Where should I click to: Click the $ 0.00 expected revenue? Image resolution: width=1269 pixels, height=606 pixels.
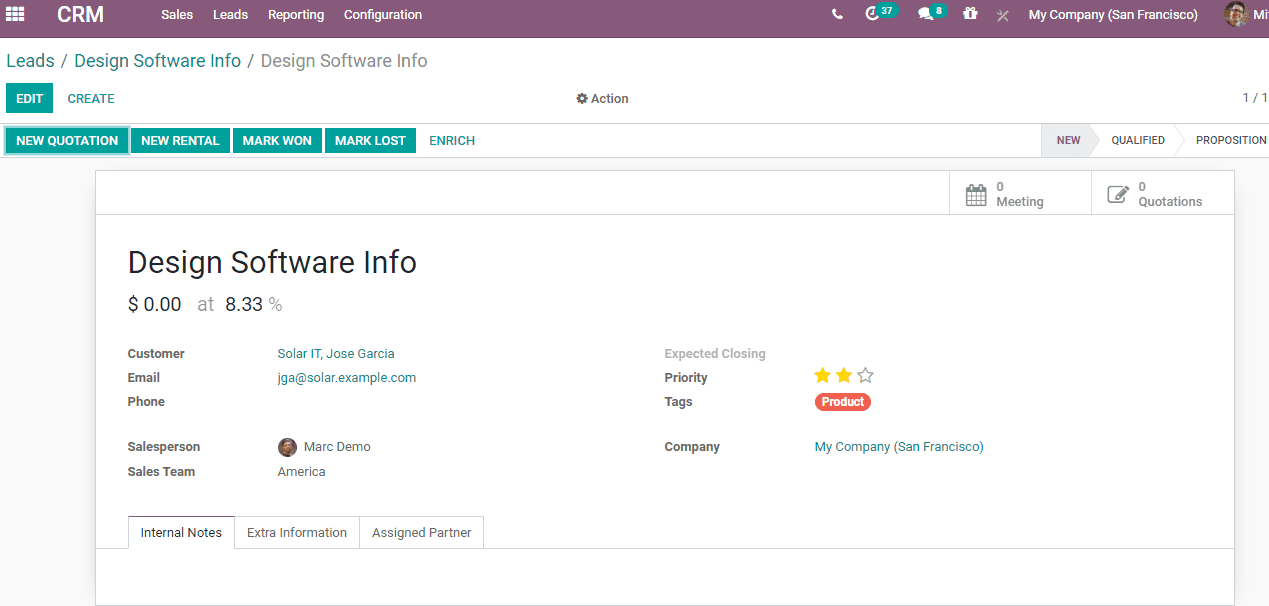click(155, 305)
